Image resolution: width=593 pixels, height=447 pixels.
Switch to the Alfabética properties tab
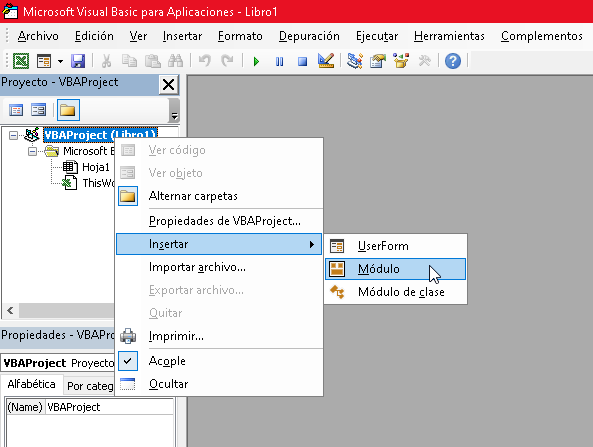31,384
